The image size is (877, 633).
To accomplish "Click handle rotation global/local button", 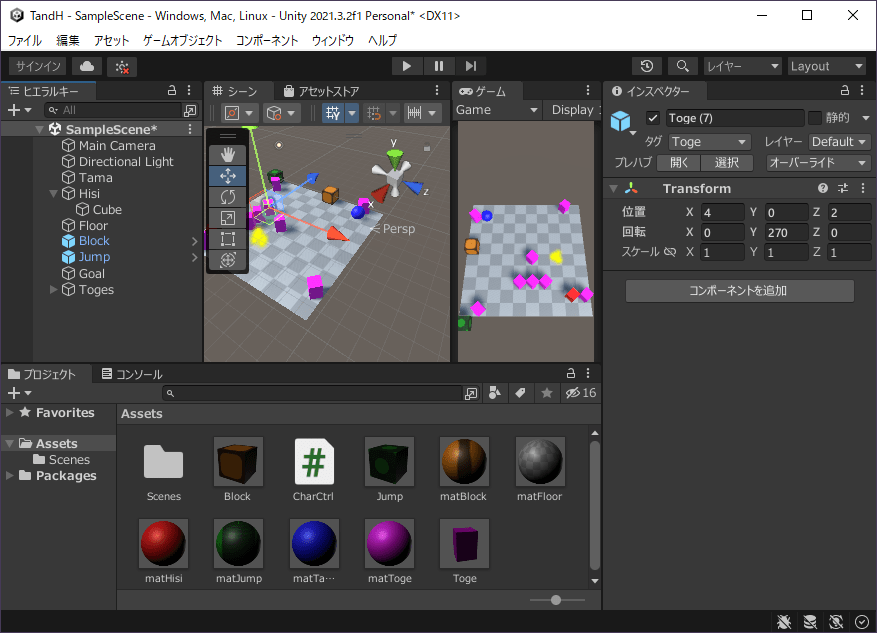I will point(280,113).
